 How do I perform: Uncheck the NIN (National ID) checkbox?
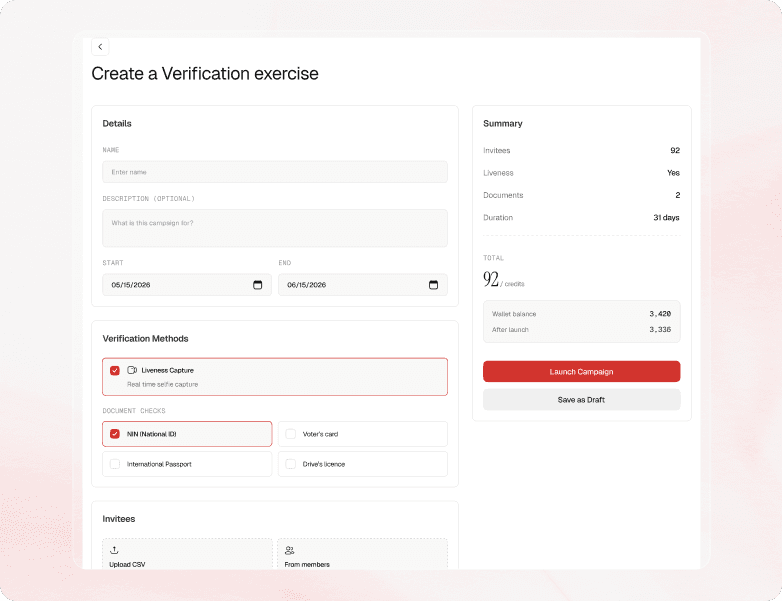(x=115, y=434)
